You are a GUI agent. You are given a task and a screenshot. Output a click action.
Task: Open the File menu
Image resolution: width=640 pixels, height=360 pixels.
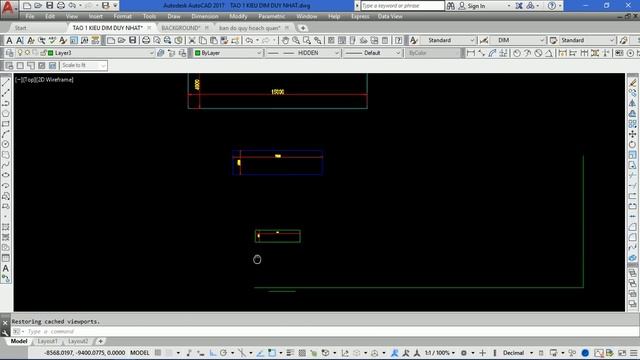pos(30,16)
